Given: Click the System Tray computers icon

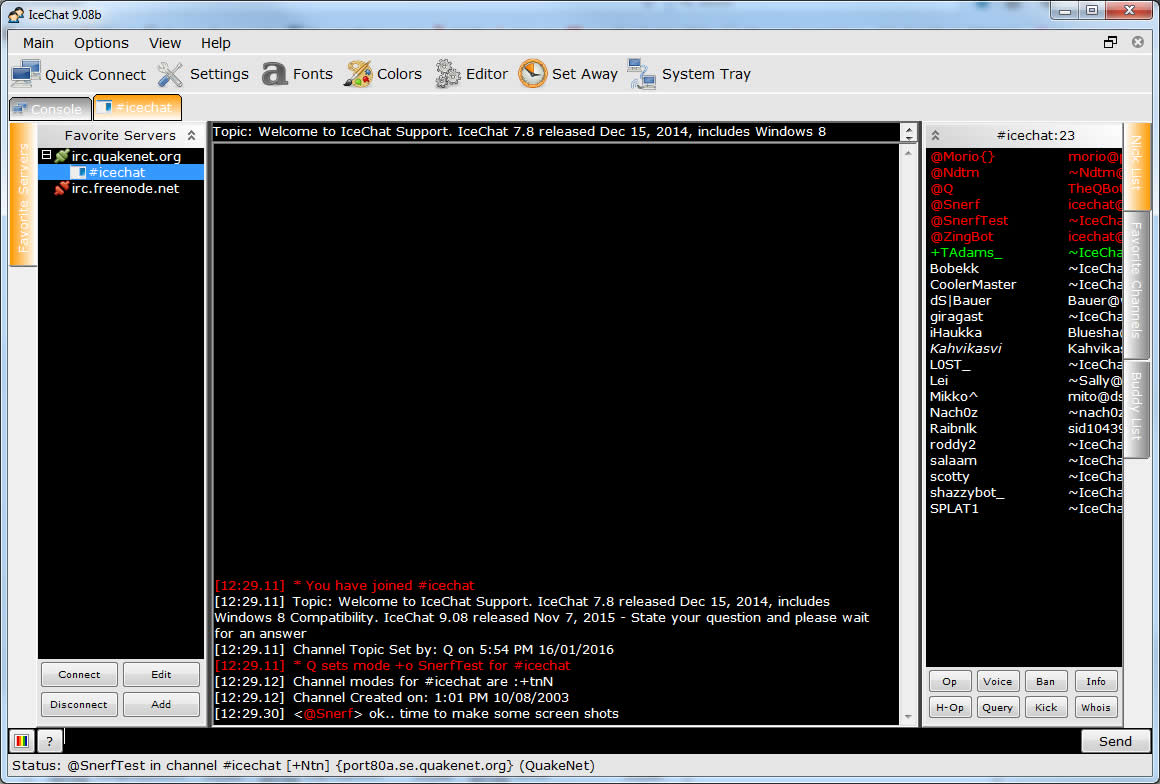Looking at the screenshot, I should point(641,74).
